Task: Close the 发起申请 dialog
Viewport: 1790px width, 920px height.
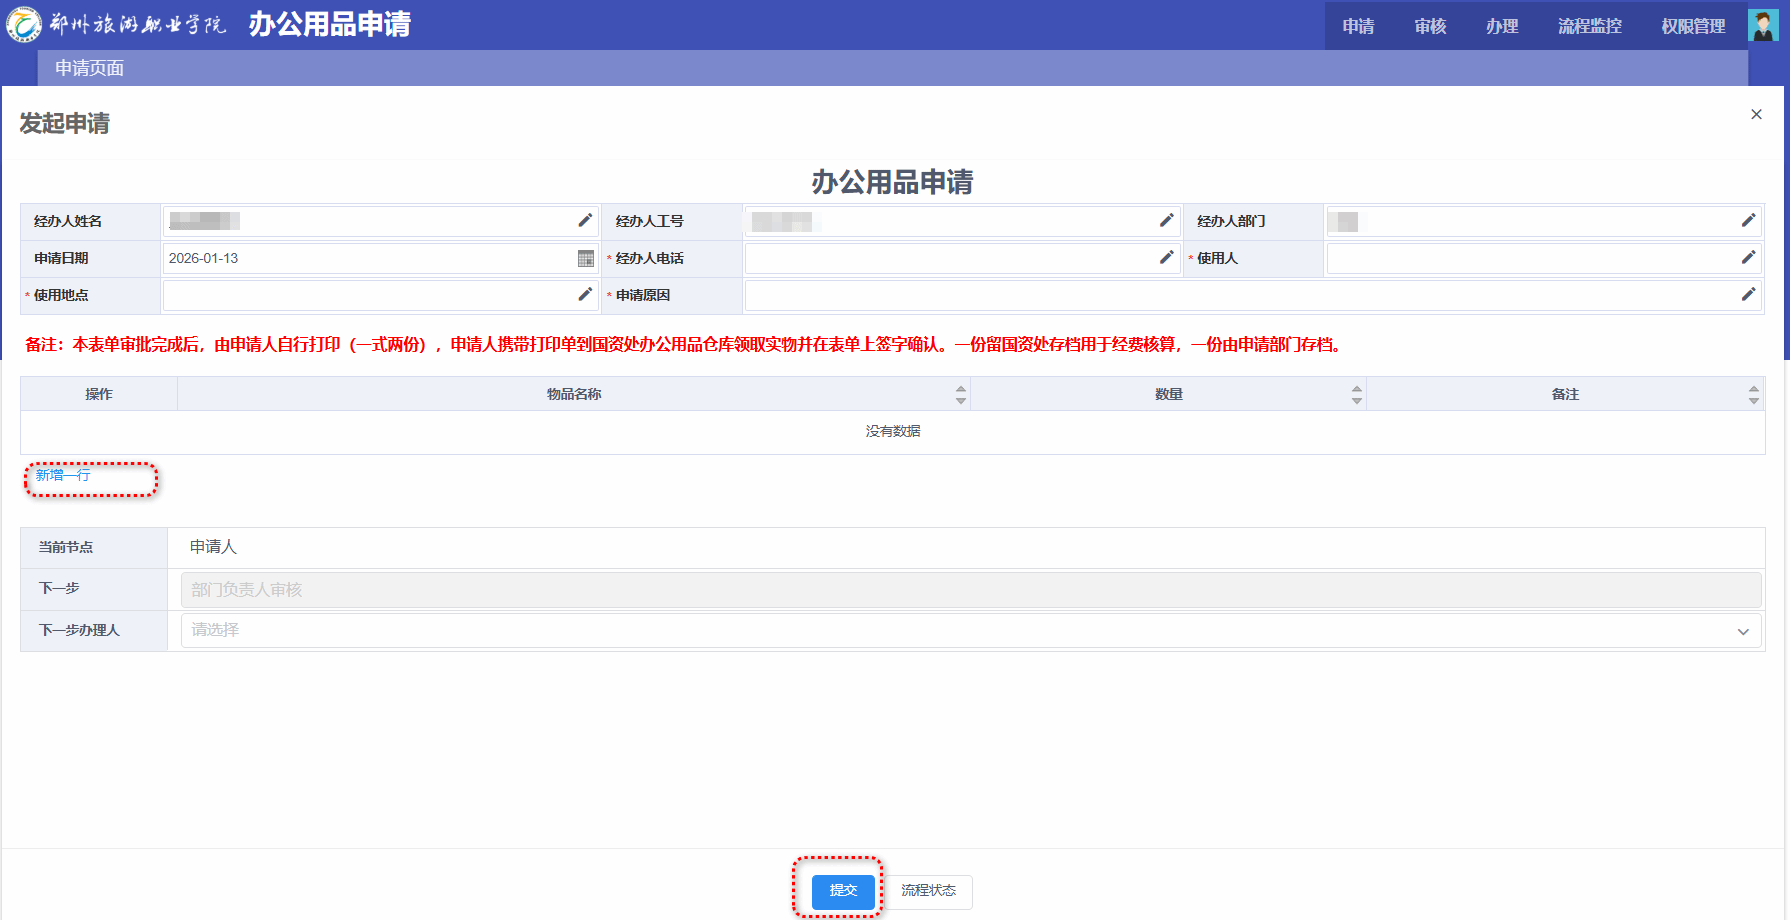Action: click(1756, 115)
